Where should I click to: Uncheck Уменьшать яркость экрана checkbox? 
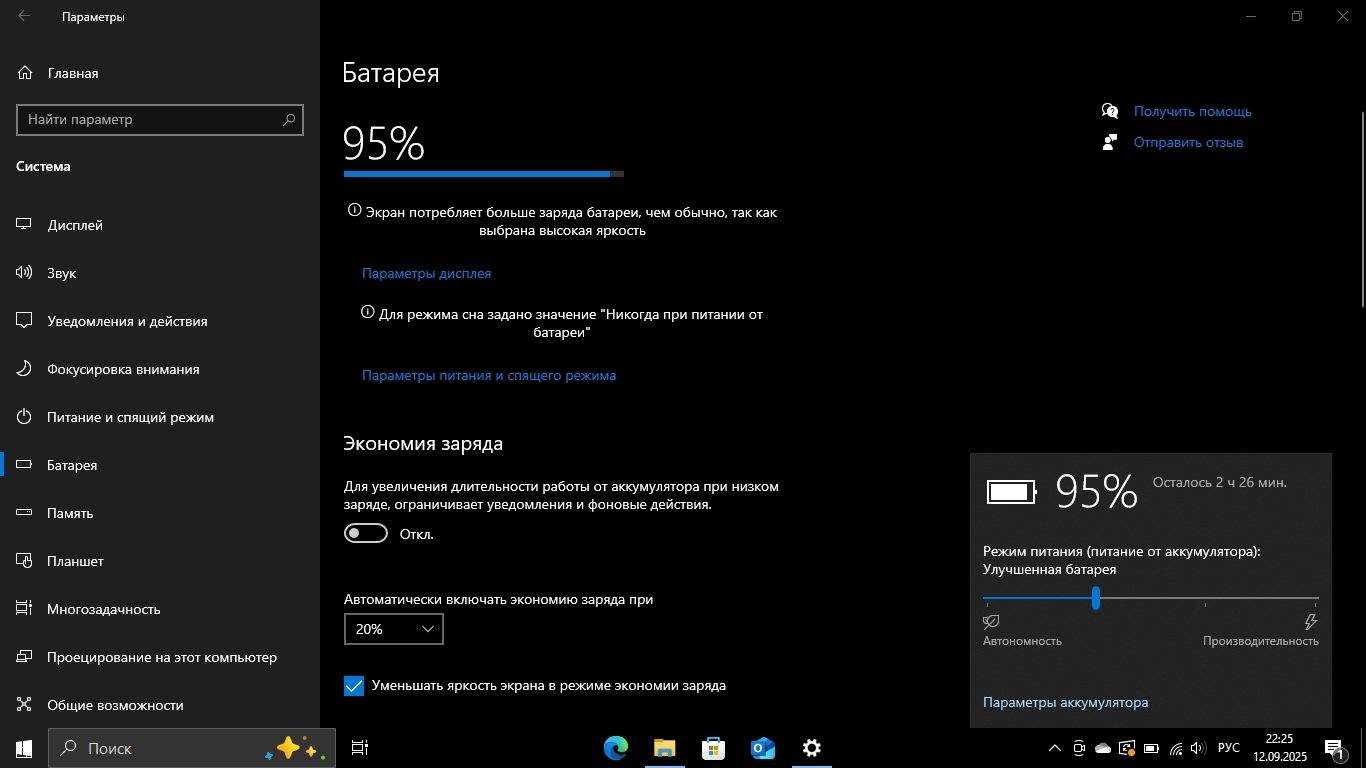pos(354,686)
